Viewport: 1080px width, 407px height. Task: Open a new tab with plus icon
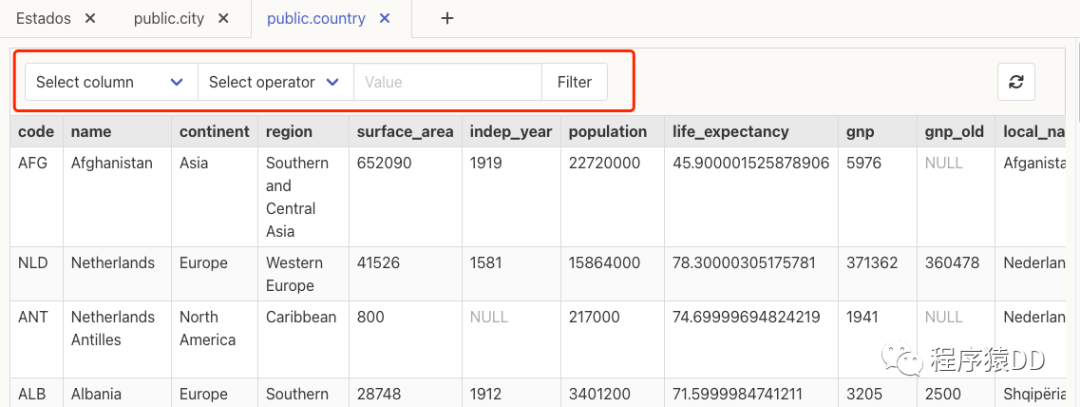[447, 18]
